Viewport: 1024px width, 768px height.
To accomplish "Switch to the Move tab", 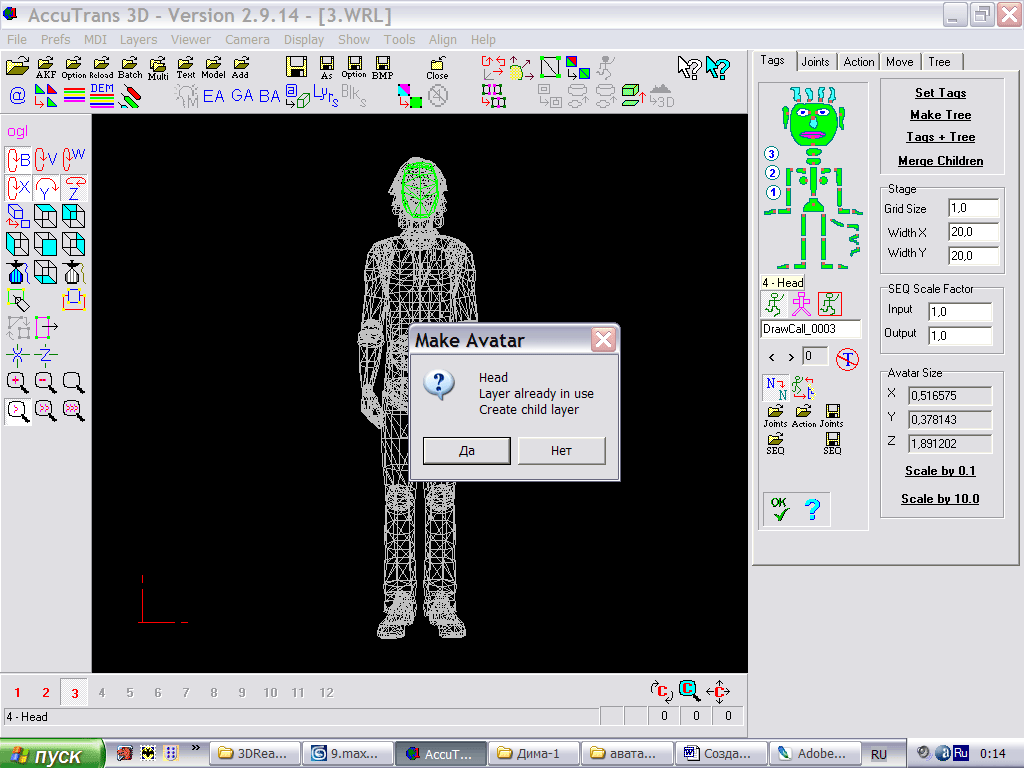I will [x=900, y=61].
